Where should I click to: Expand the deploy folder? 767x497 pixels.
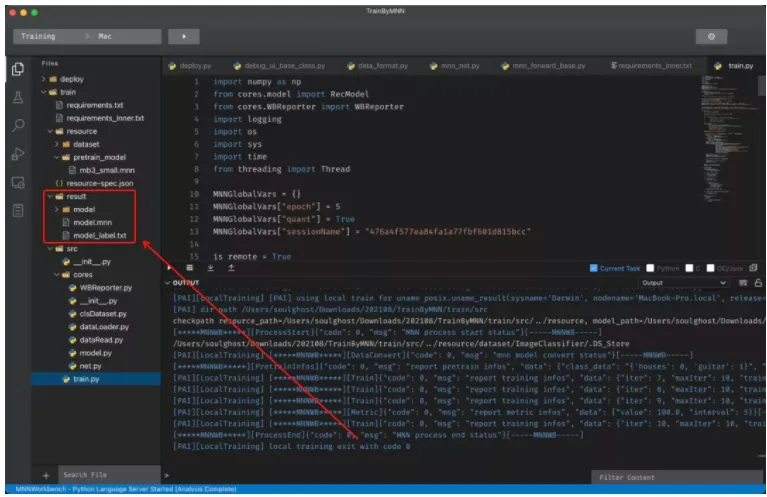tap(44, 79)
